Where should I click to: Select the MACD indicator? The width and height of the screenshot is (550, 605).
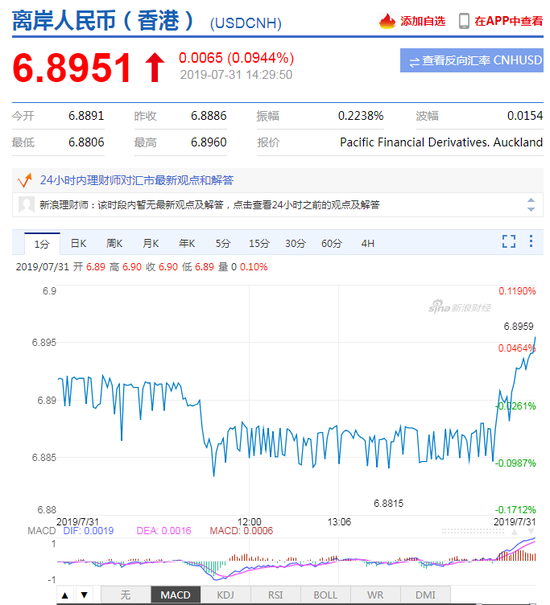176,595
